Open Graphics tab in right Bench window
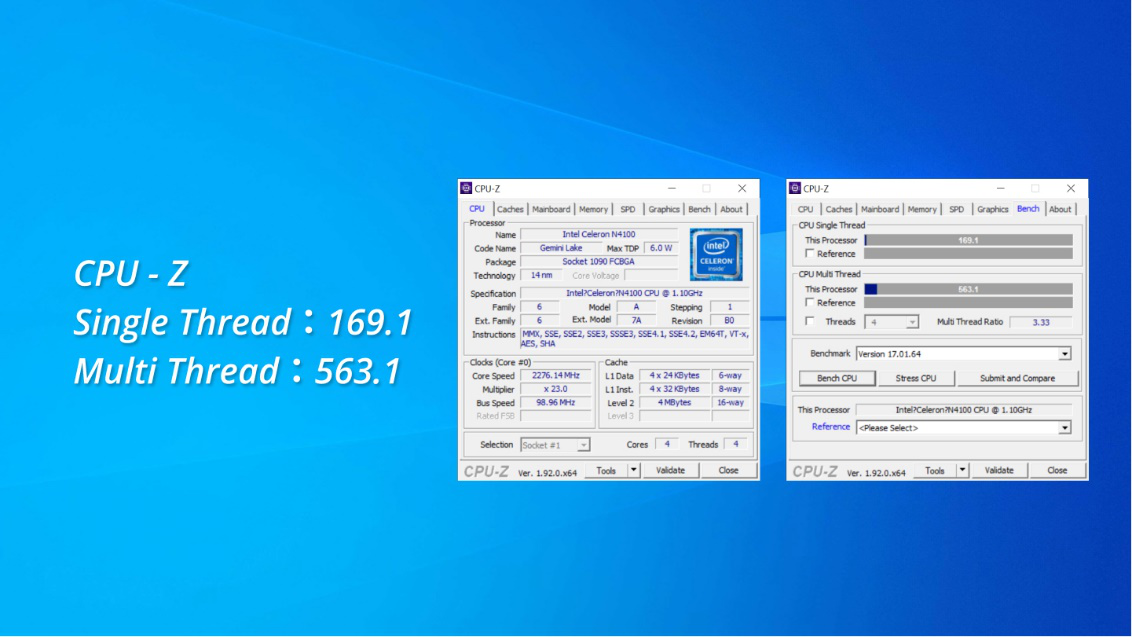 993,209
